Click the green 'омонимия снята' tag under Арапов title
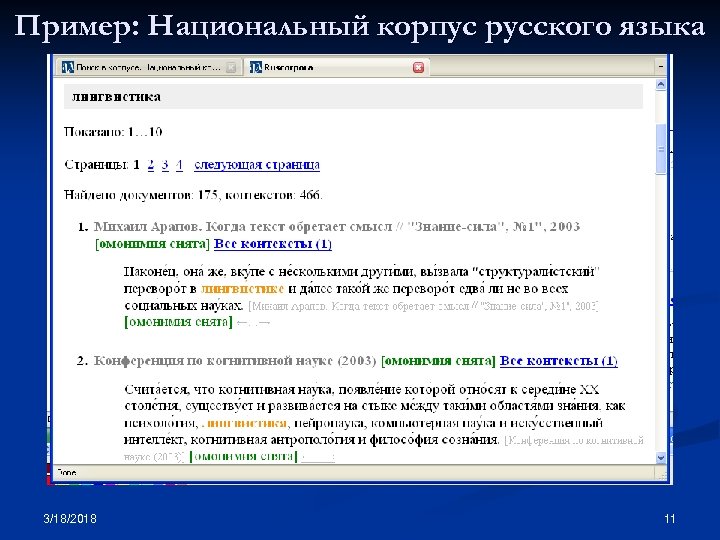The height and width of the screenshot is (540, 720). point(152,243)
